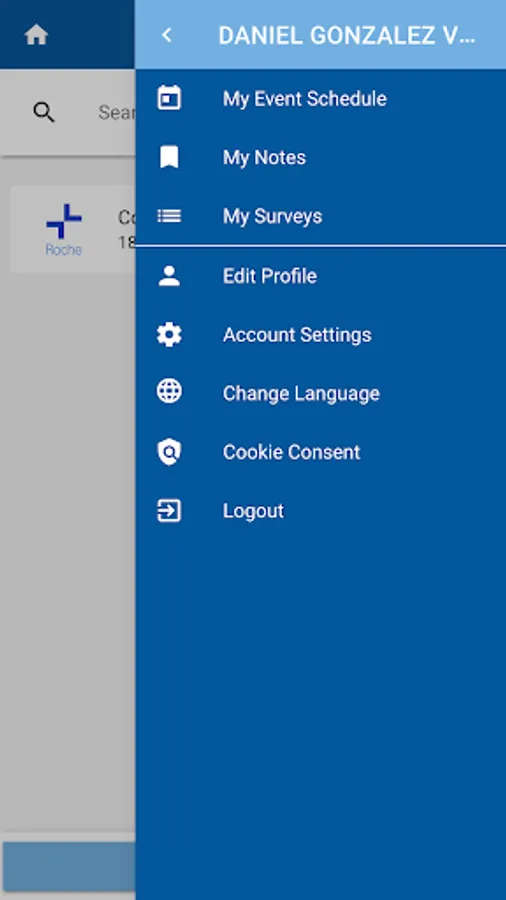Open My Notes

coord(321,157)
